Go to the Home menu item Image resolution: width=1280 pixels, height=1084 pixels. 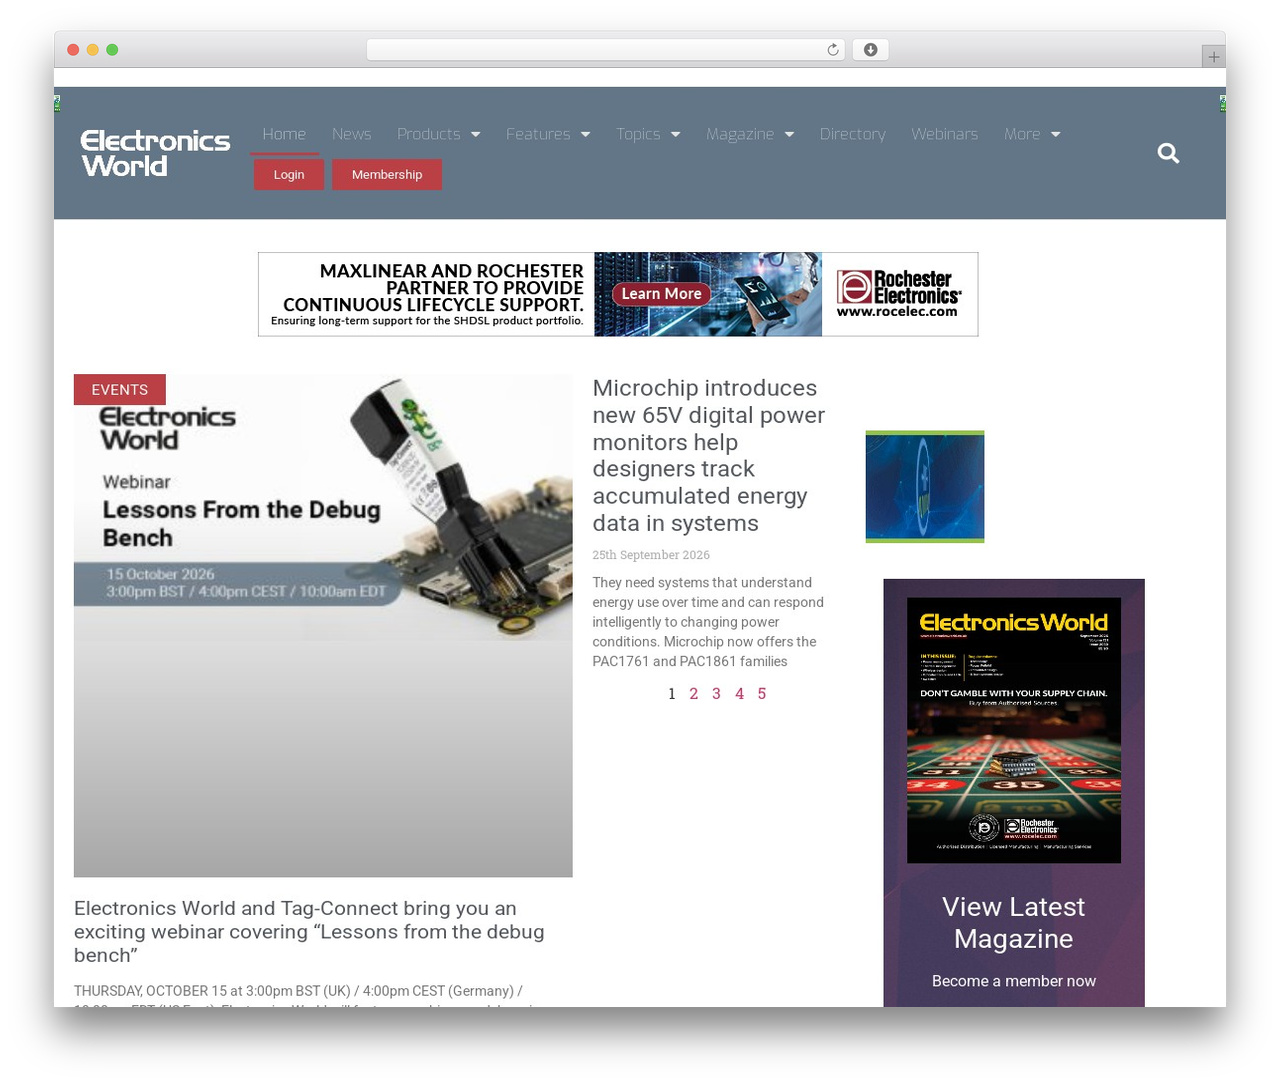click(284, 134)
